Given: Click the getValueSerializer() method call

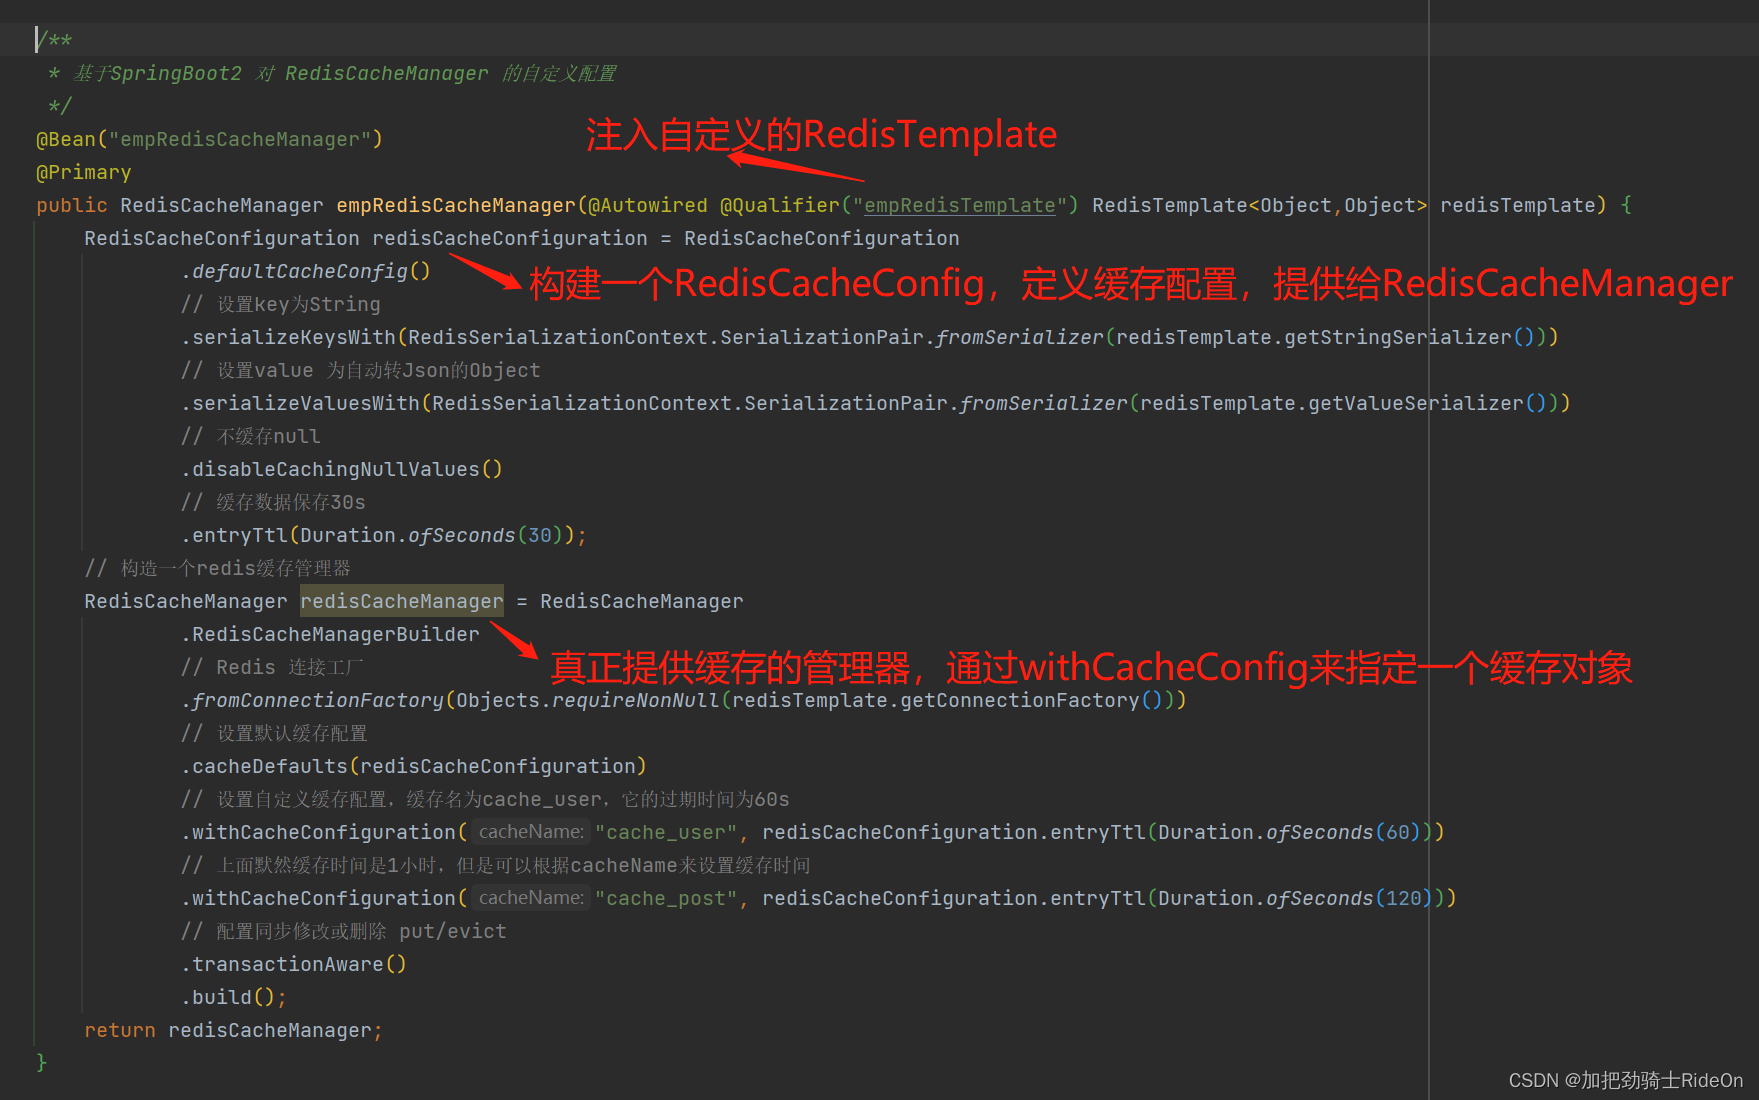Looking at the screenshot, I should pyautogui.click(x=1427, y=403).
